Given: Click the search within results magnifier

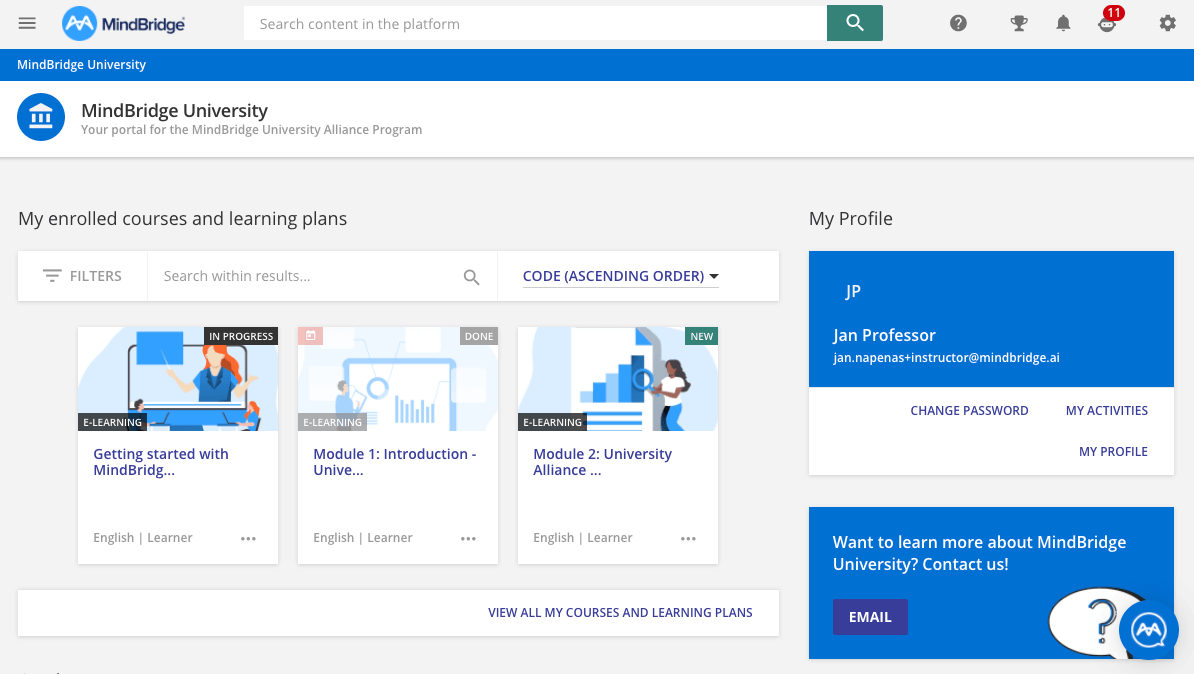Looking at the screenshot, I should pyautogui.click(x=471, y=277).
